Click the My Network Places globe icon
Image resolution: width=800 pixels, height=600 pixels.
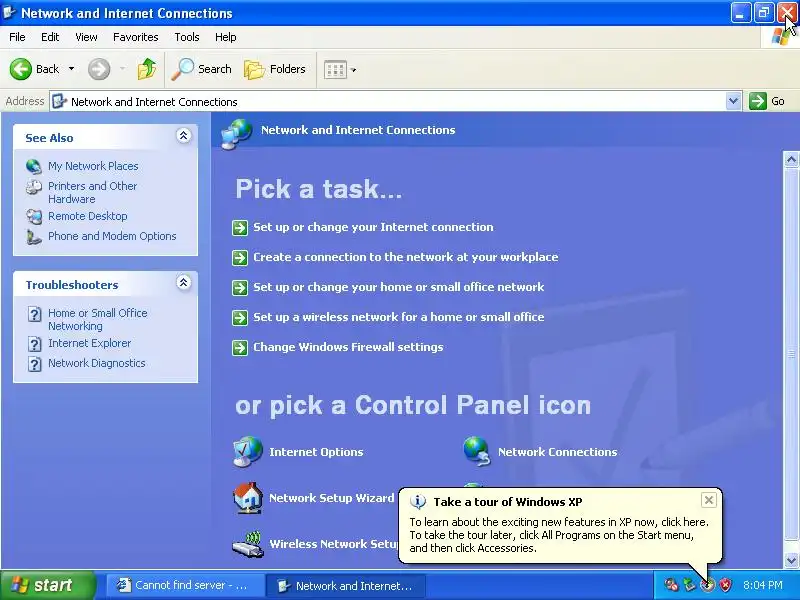tap(34, 166)
